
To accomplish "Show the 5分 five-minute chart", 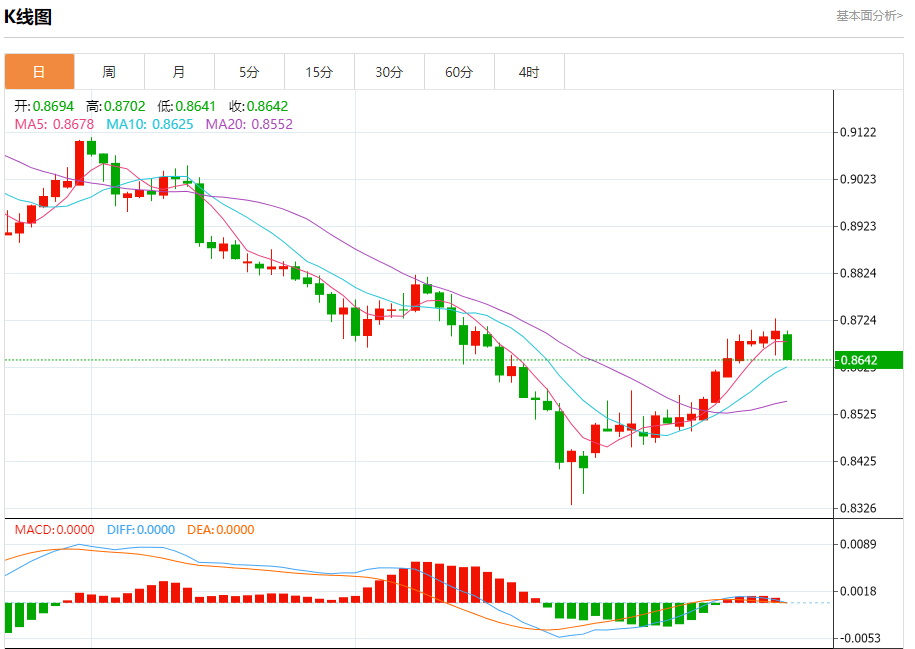I will pyautogui.click(x=249, y=72).
